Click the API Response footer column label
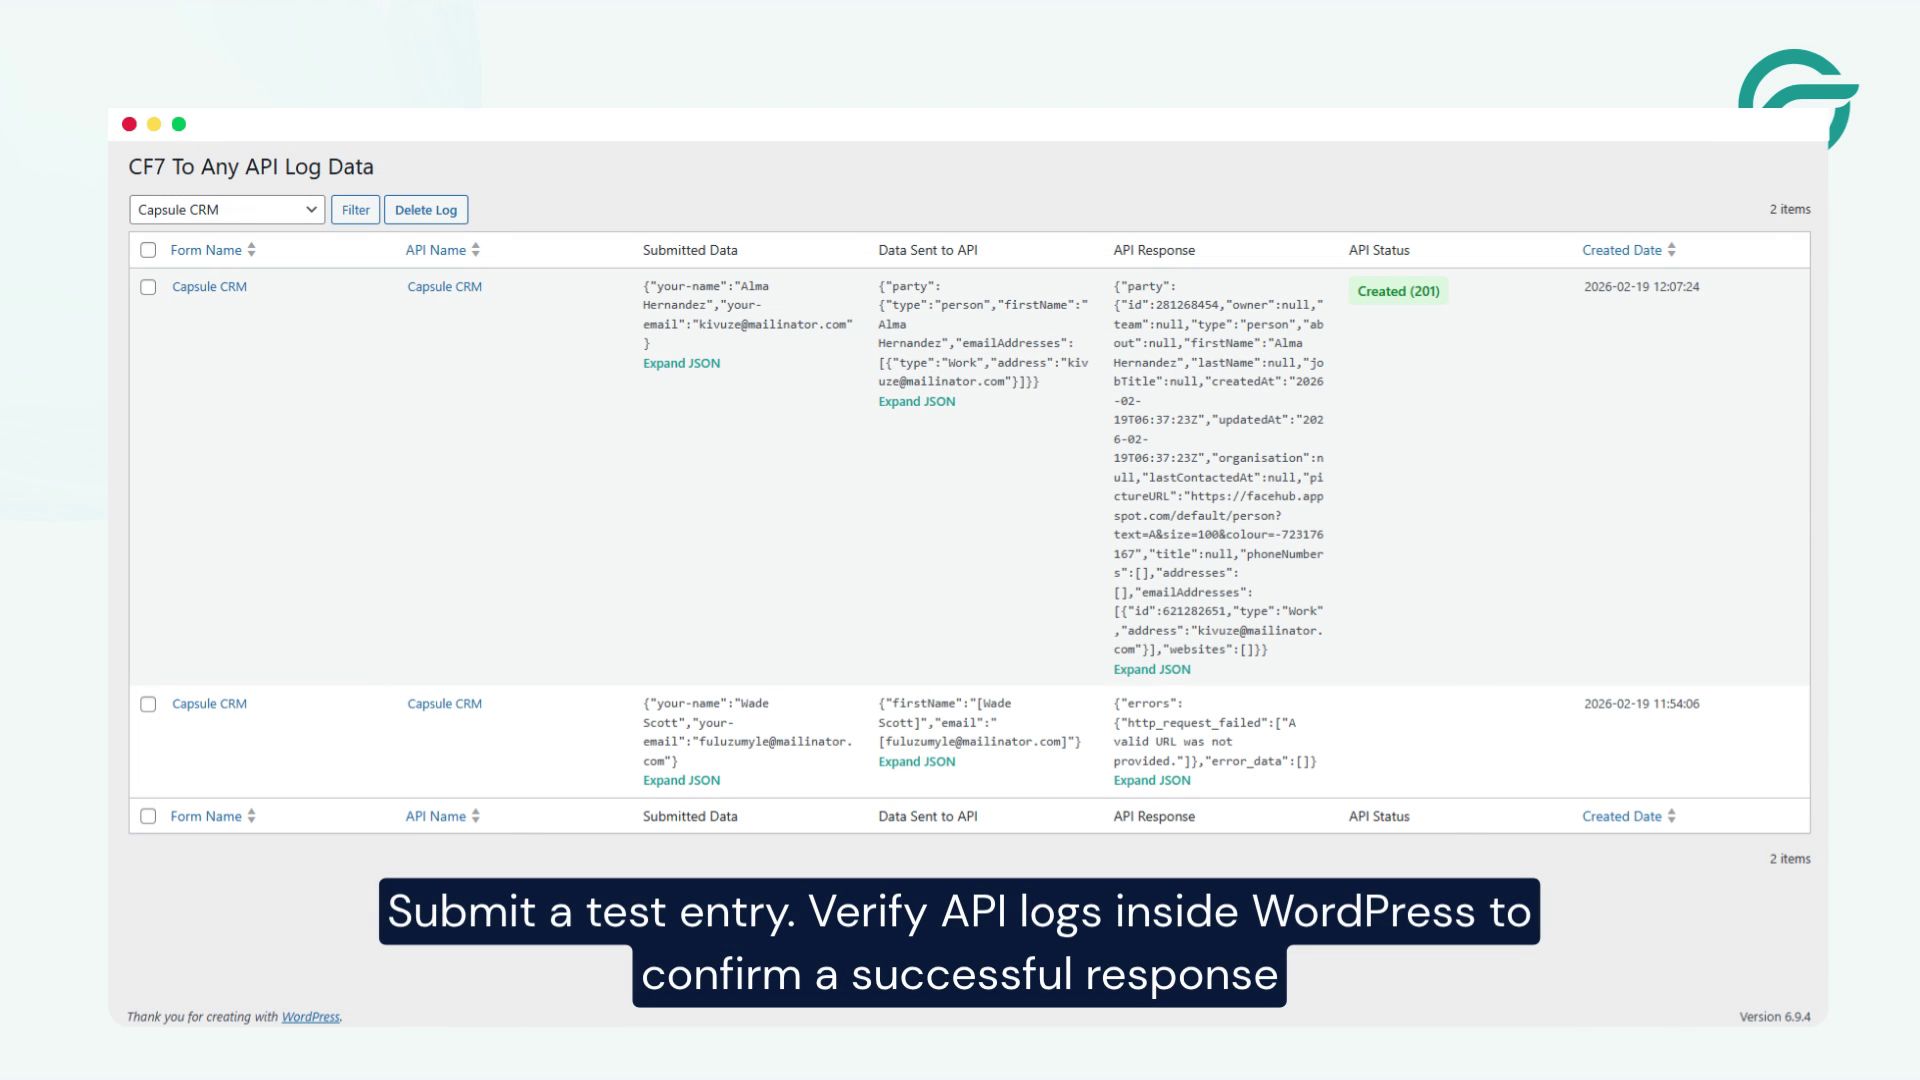 click(x=1154, y=816)
